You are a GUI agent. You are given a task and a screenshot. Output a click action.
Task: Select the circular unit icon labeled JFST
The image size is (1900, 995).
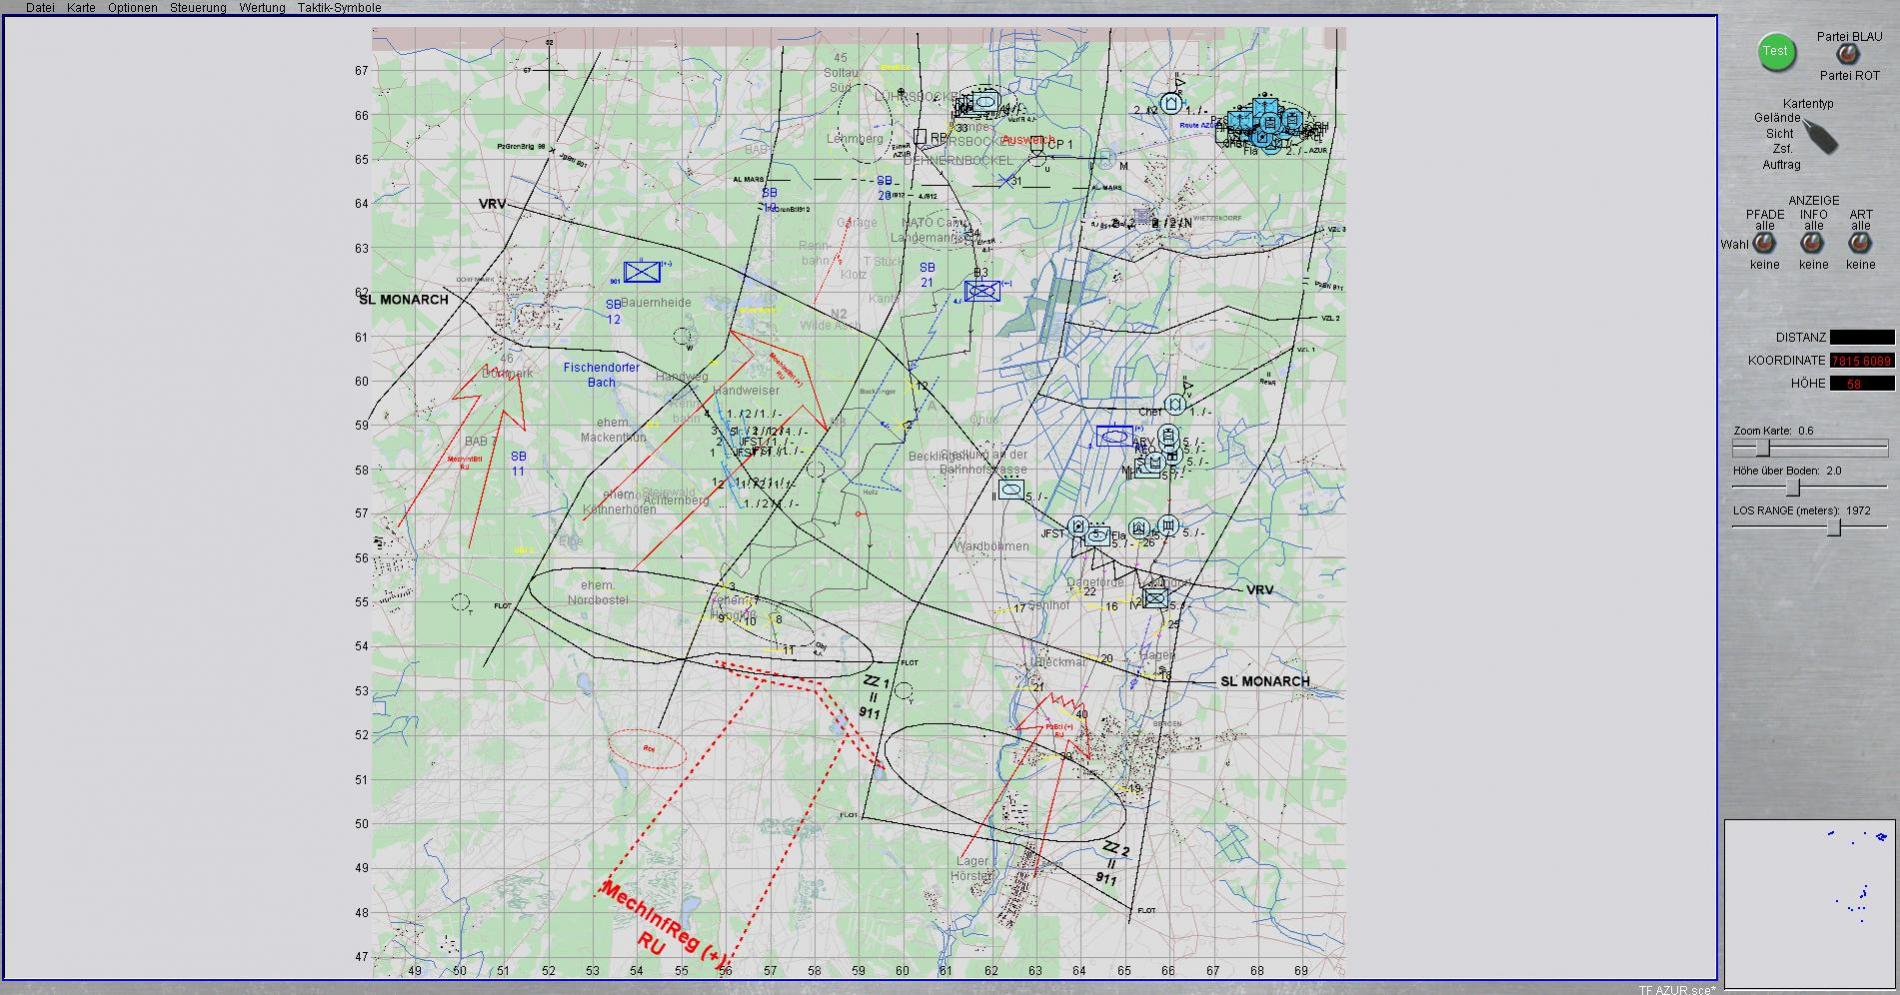coord(1078,527)
